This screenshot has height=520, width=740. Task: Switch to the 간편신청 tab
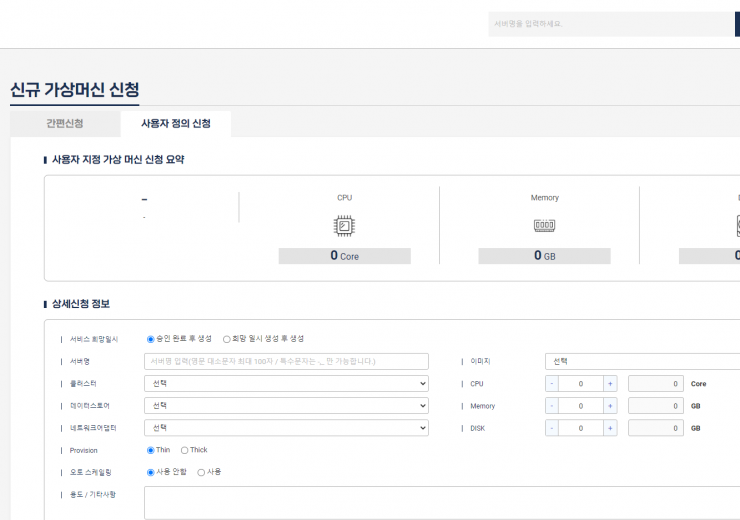pyautogui.click(x=64, y=124)
